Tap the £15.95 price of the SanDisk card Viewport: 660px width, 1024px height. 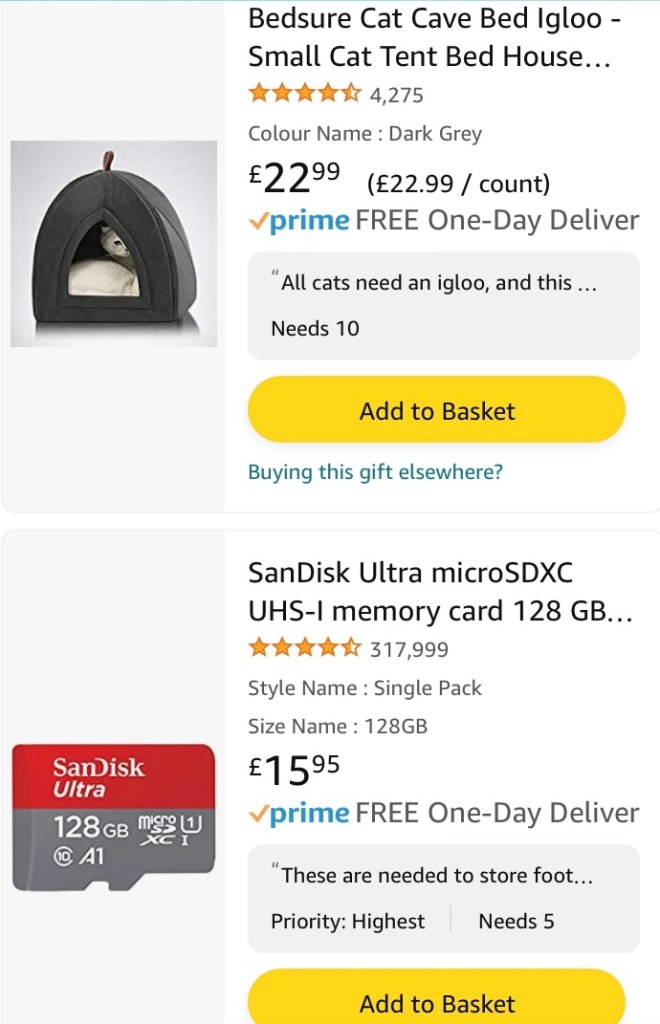pos(295,771)
